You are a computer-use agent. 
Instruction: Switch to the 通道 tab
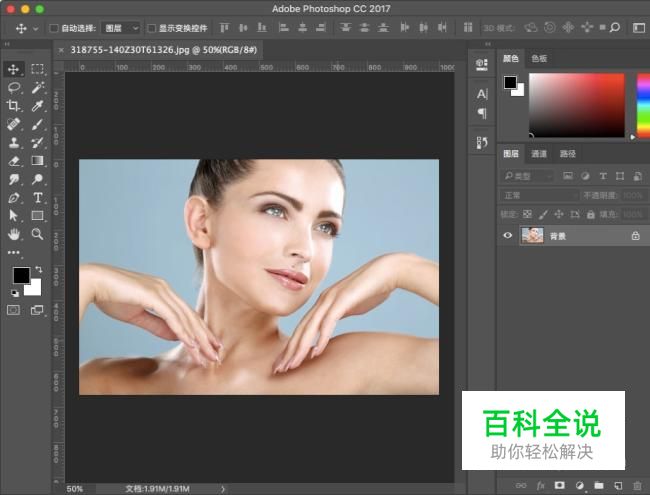(539, 154)
